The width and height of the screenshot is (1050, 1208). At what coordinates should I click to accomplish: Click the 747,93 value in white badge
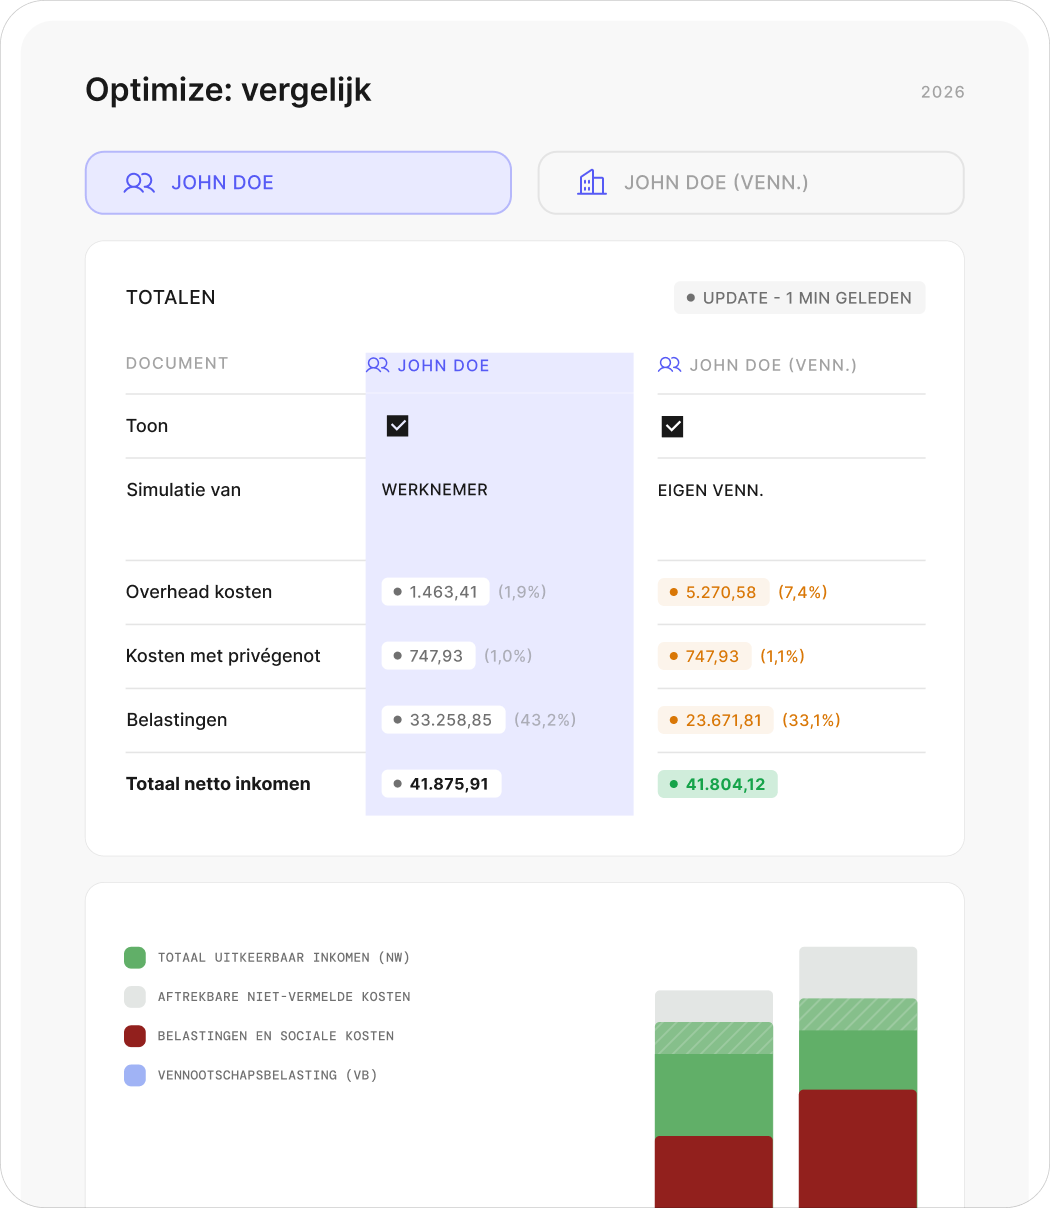click(x=428, y=656)
